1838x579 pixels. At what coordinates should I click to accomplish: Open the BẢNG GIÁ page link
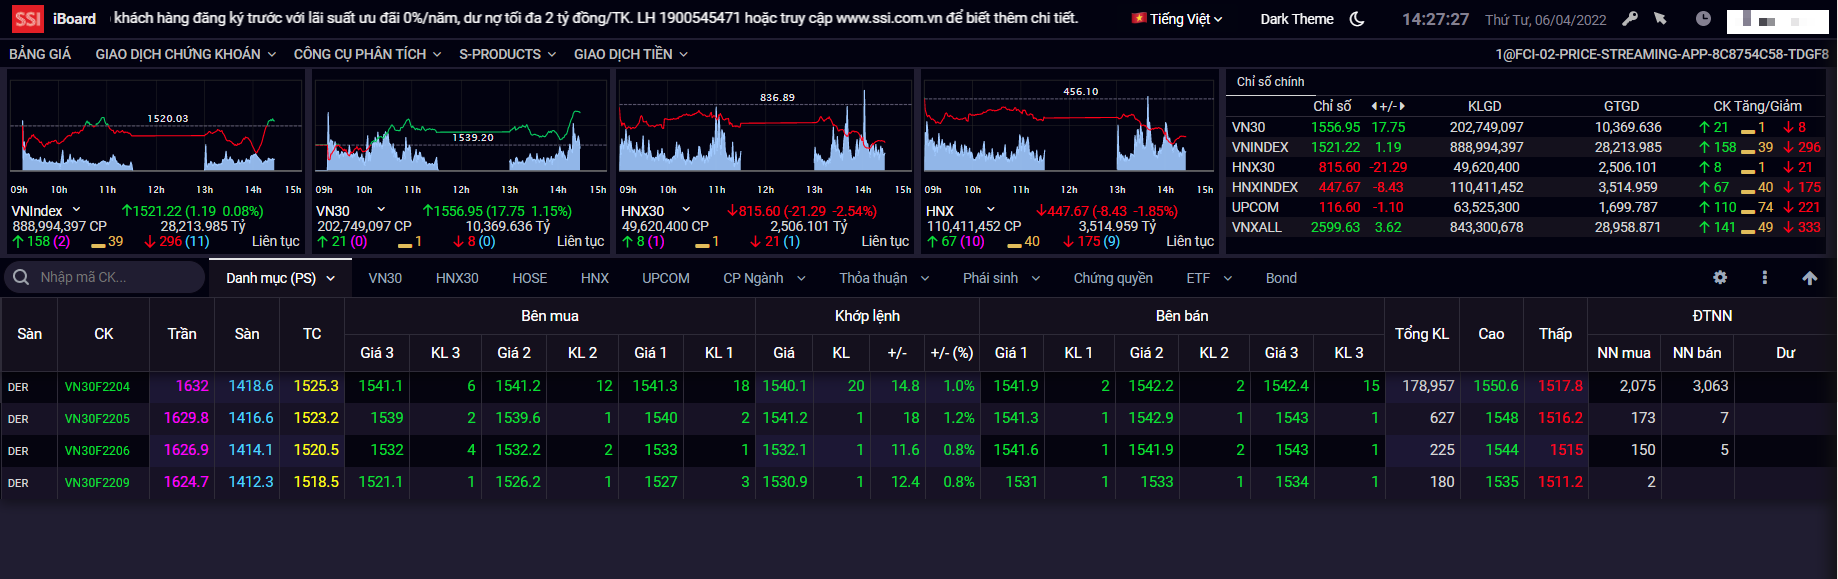(x=40, y=54)
